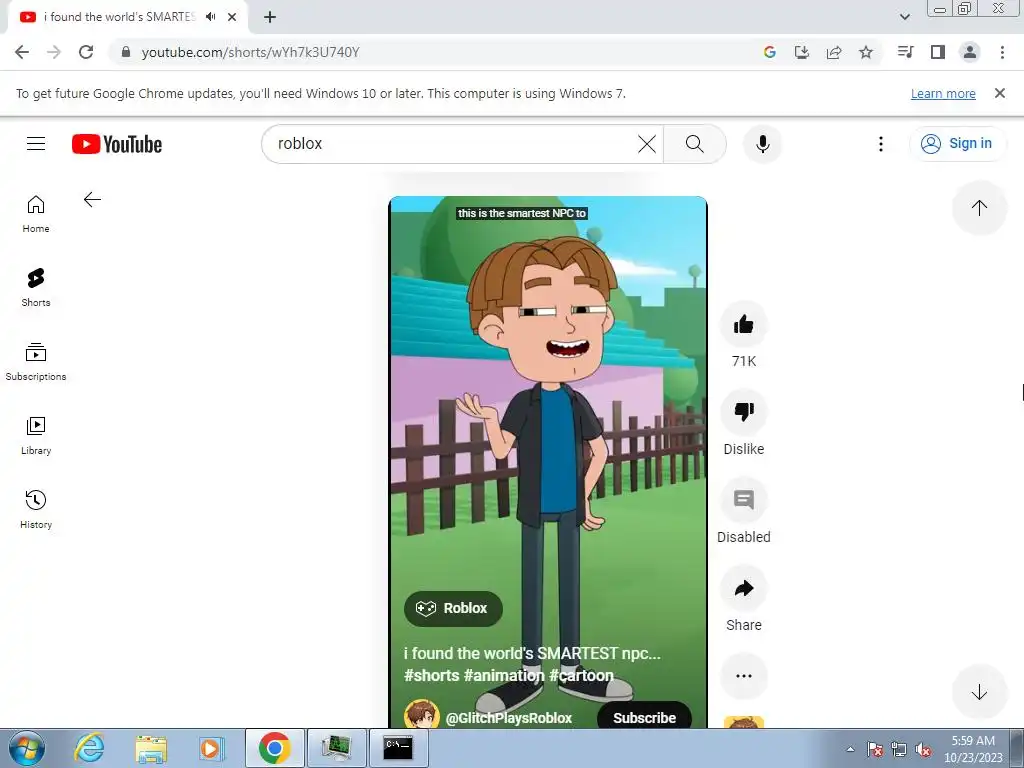This screenshot has width=1024, height=768.
Task: Go back using the arrow below YouTube logo
Action: (92, 200)
